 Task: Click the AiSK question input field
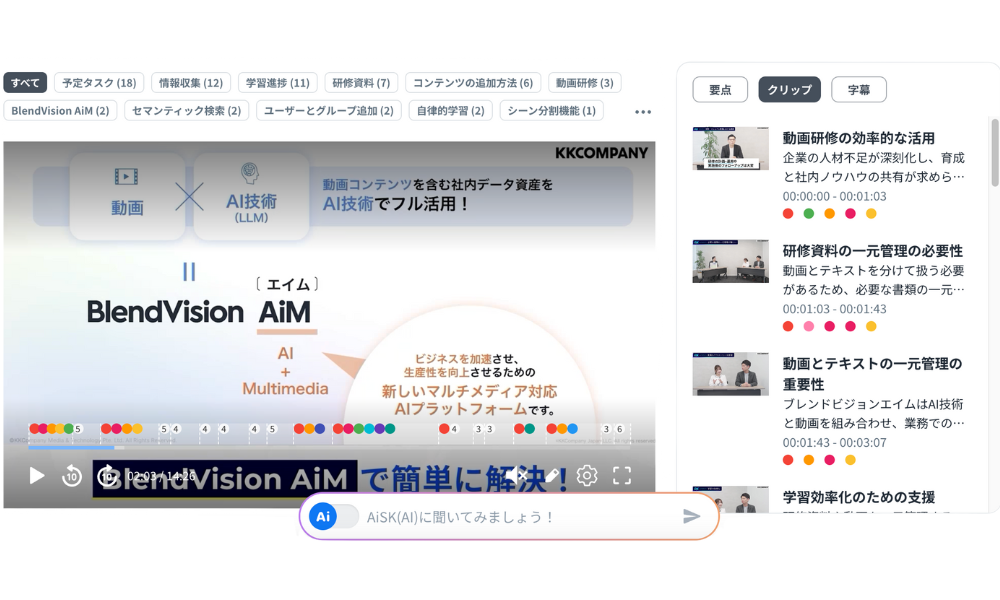pyautogui.click(x=520, y=516)
